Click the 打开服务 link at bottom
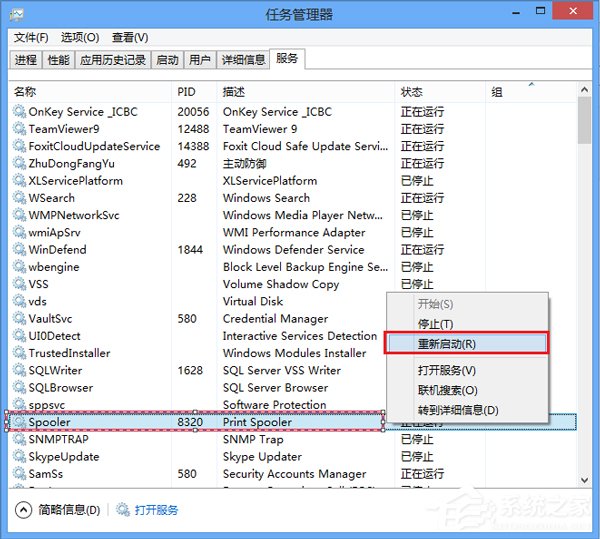This screenshot has width=600, height=539. point(156,510)
